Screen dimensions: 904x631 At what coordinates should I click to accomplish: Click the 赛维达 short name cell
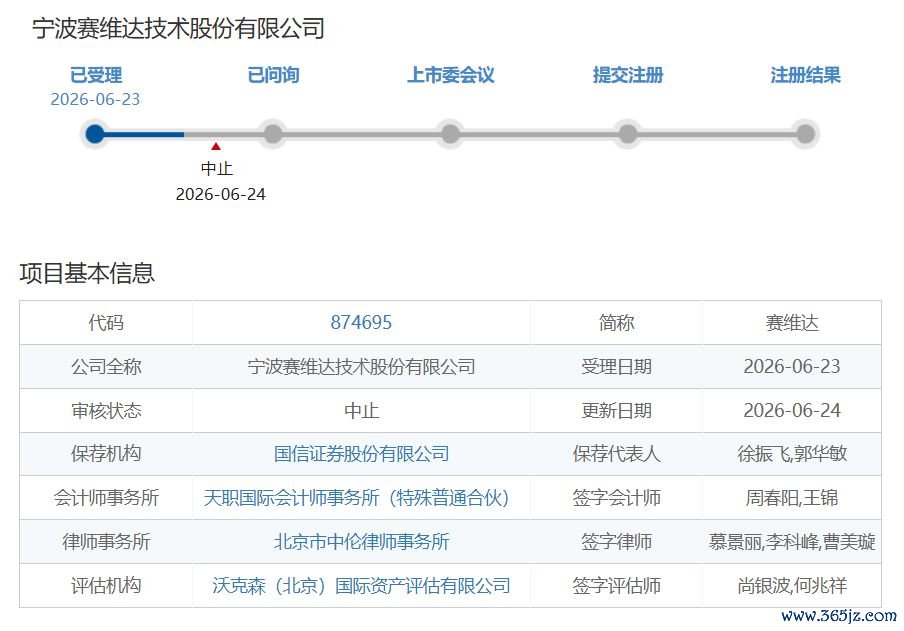(x=792, y=322)
